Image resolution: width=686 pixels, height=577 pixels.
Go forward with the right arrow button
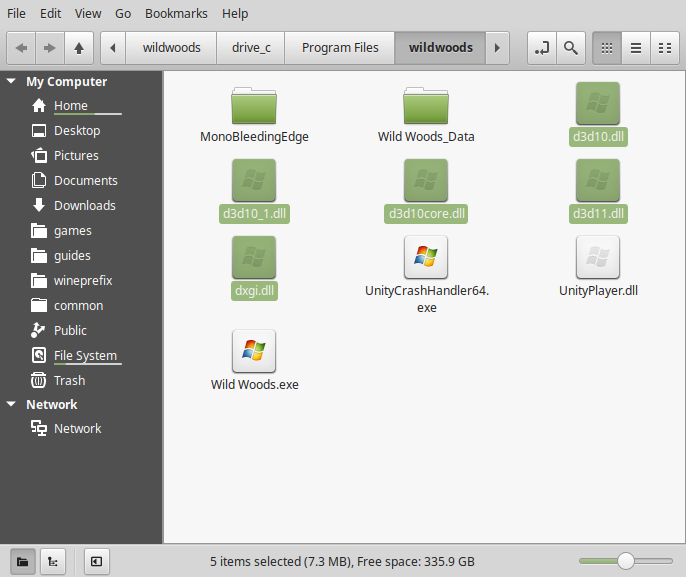(50, 48)
